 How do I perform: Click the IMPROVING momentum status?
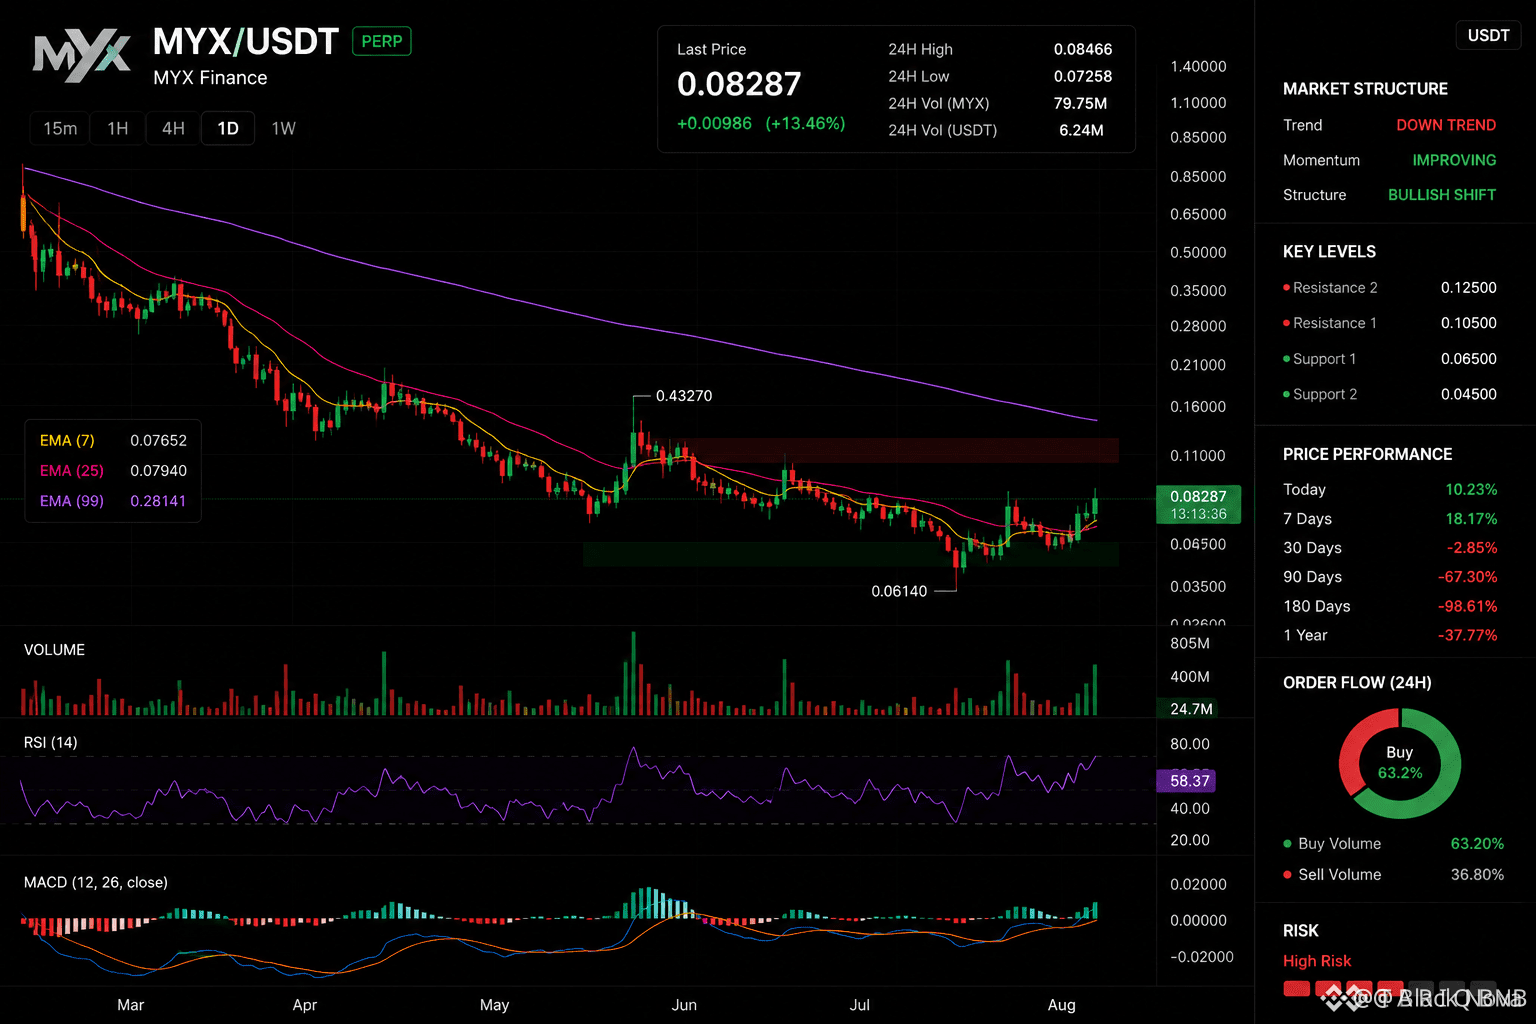1454,160
